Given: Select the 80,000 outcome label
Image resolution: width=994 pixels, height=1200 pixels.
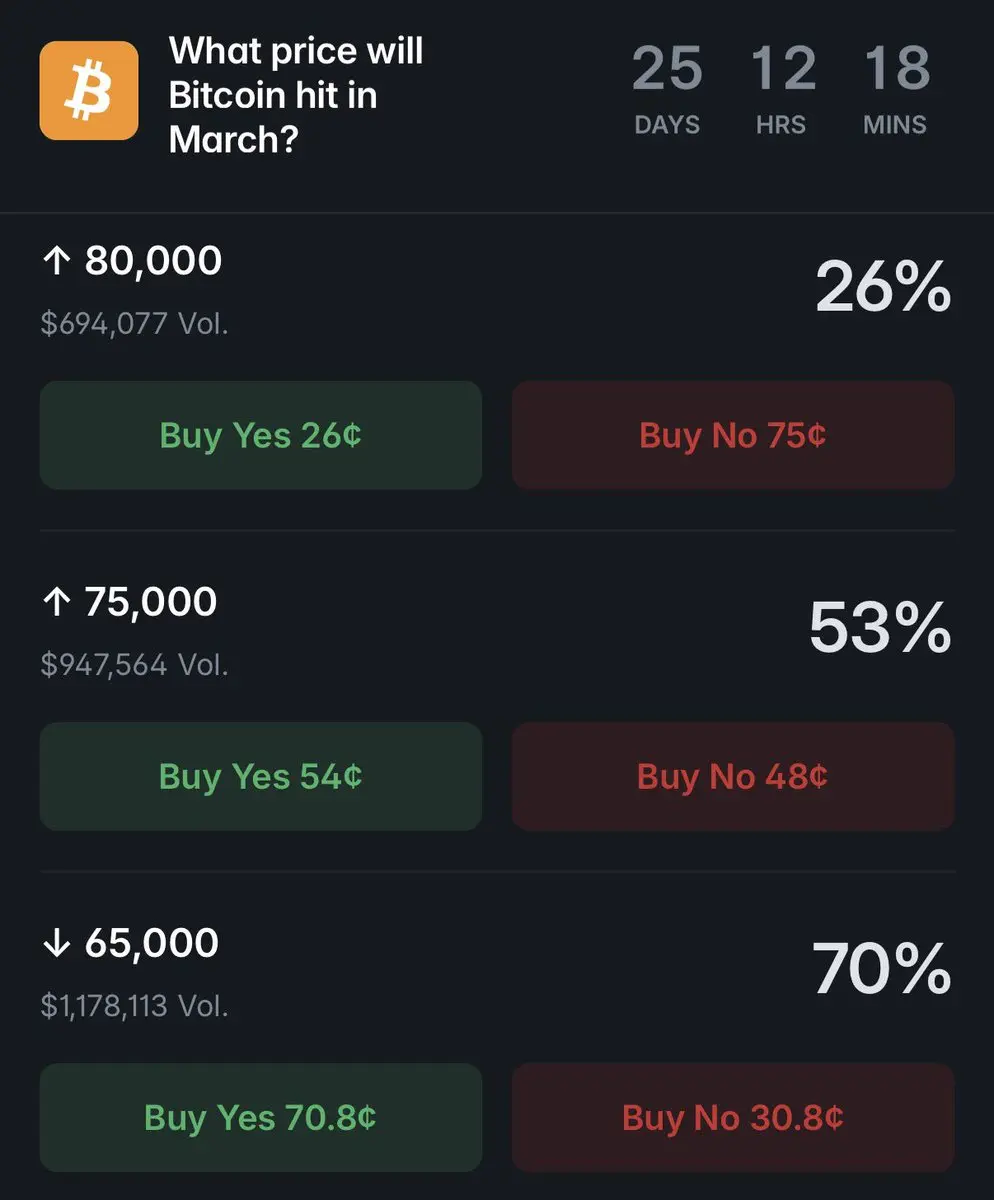Looking at the screenshot, I should (153, 261).
